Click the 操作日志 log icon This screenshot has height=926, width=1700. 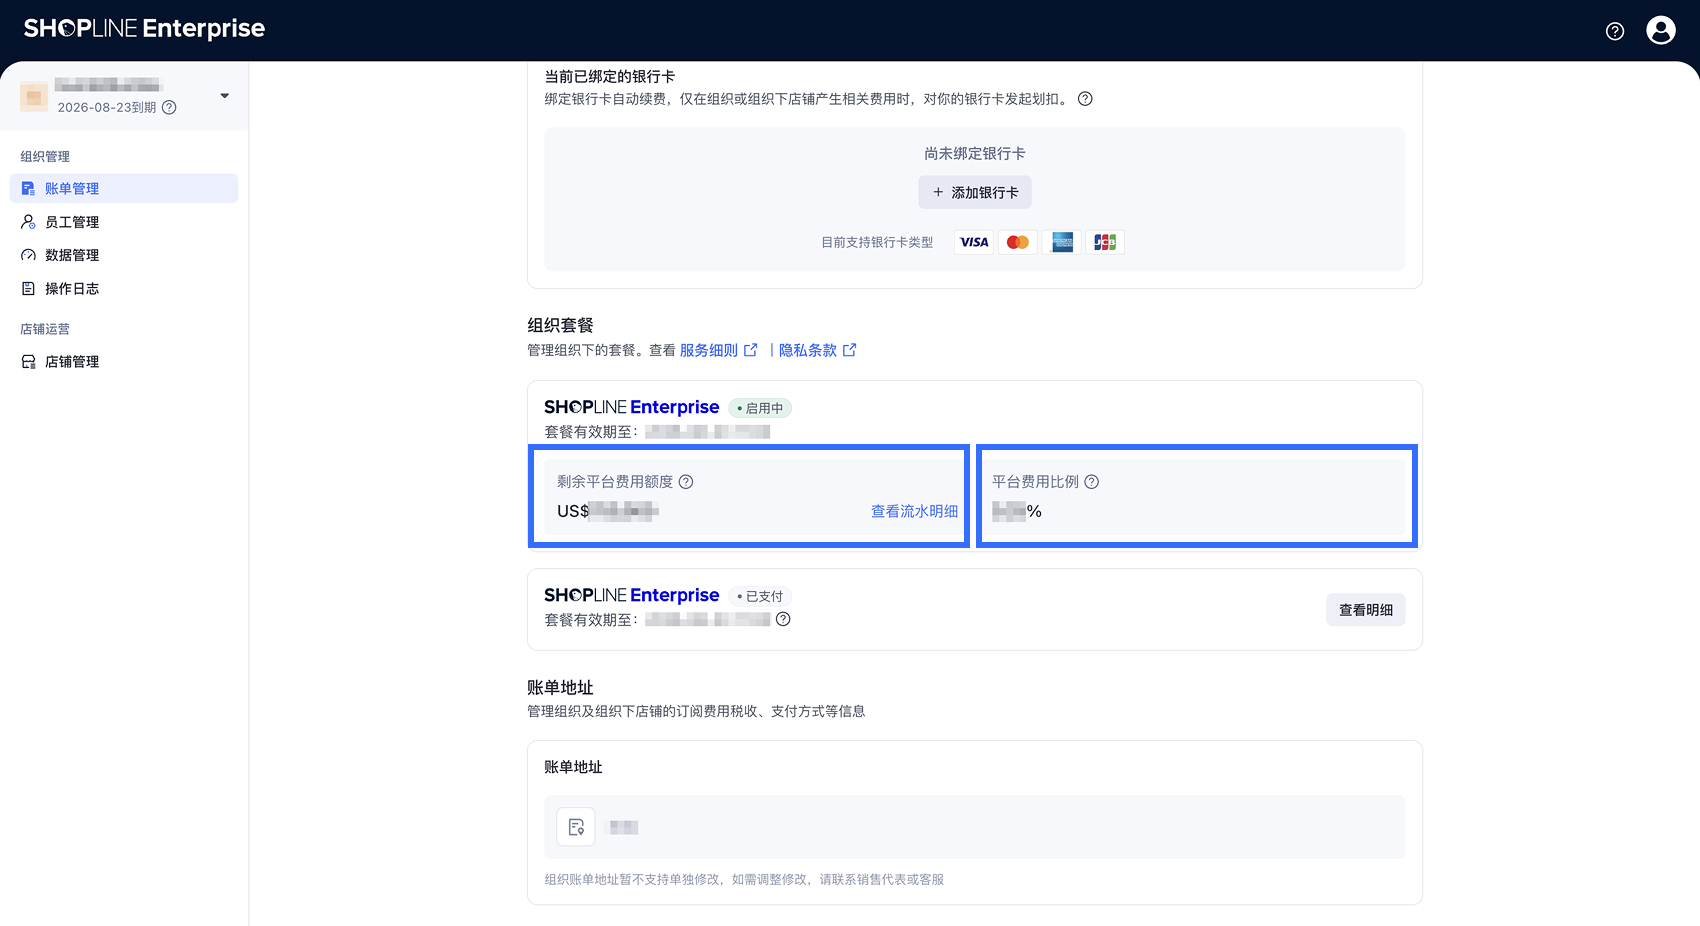[28, 289]
